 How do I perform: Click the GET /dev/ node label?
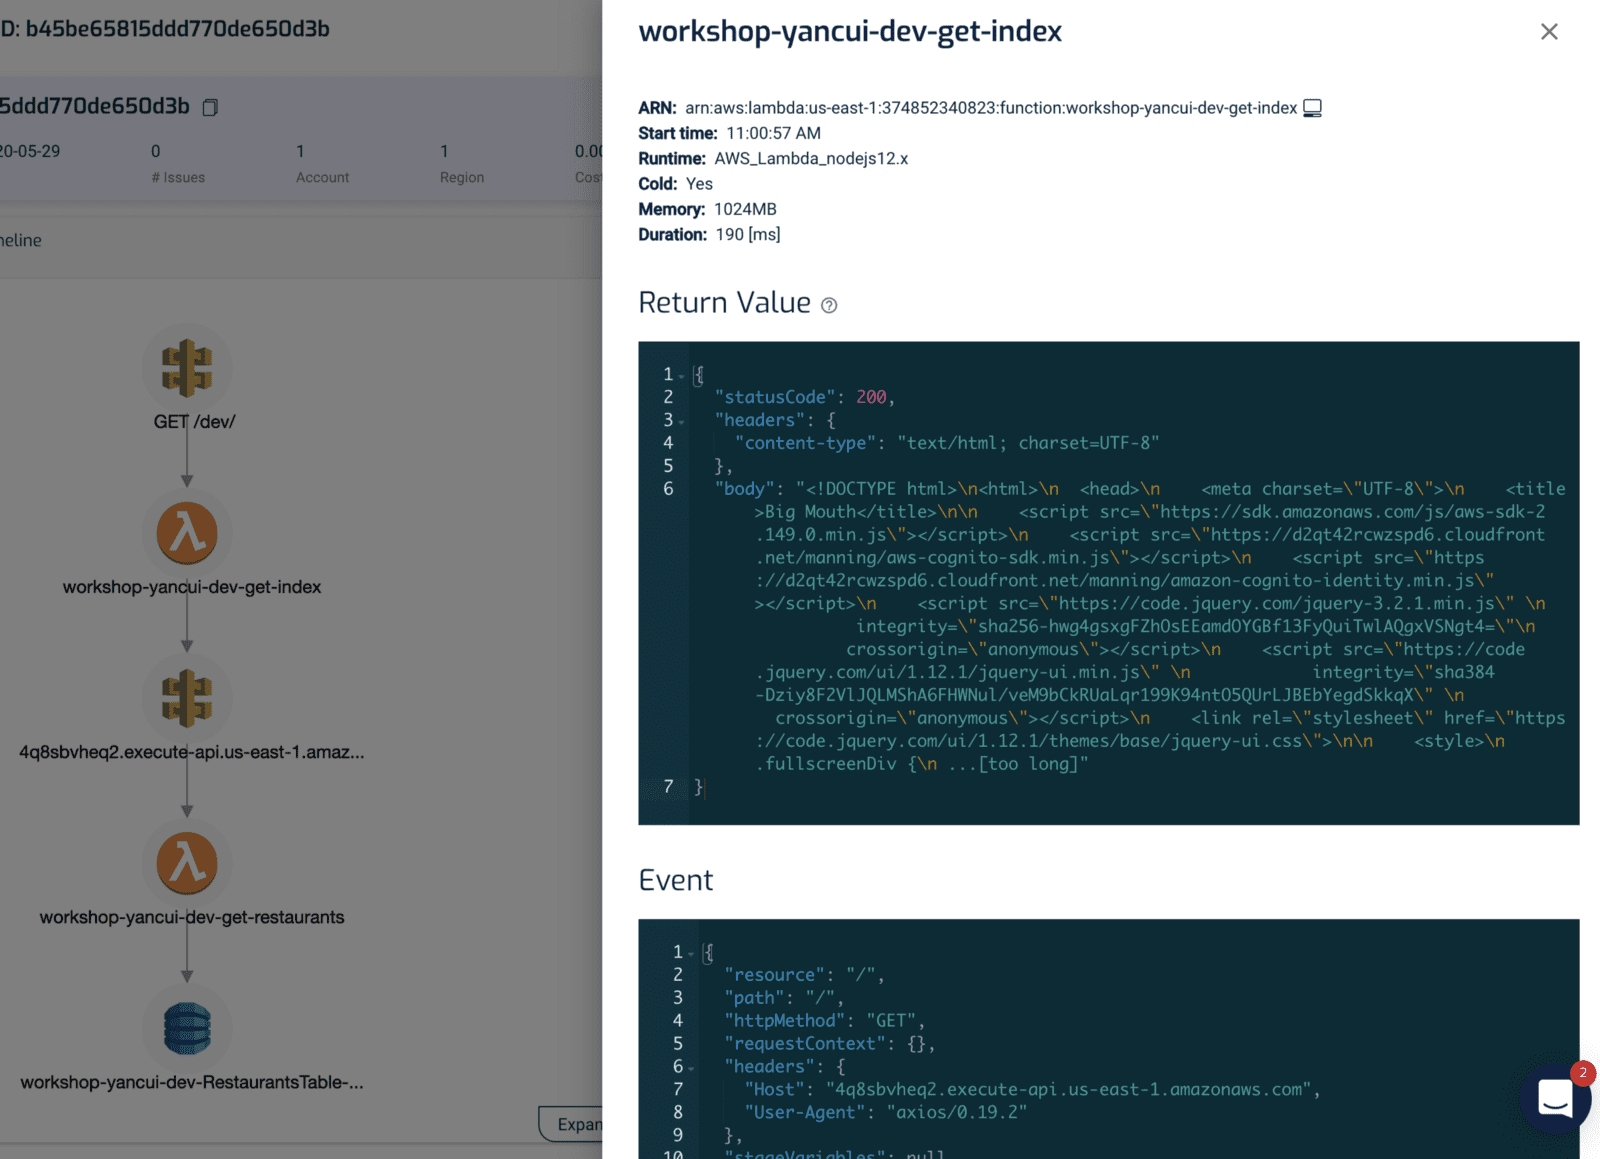[x=194, y=422]
